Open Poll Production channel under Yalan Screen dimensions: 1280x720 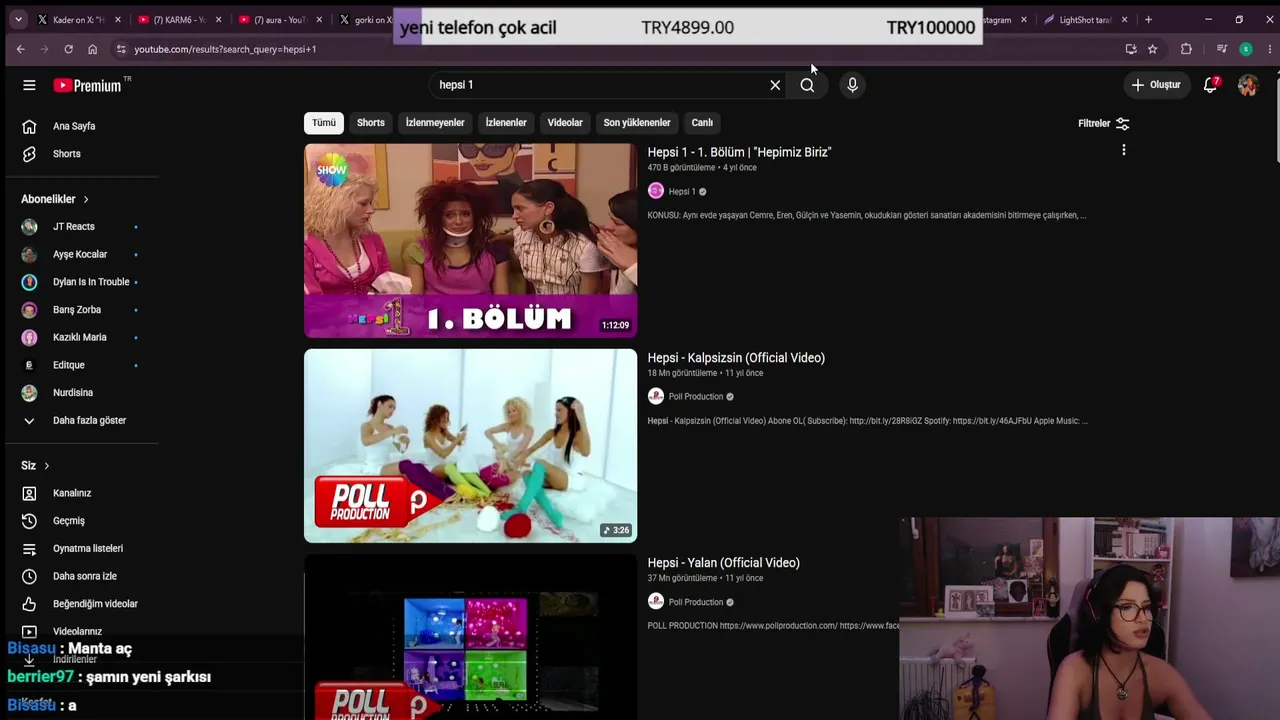(695, 602)
